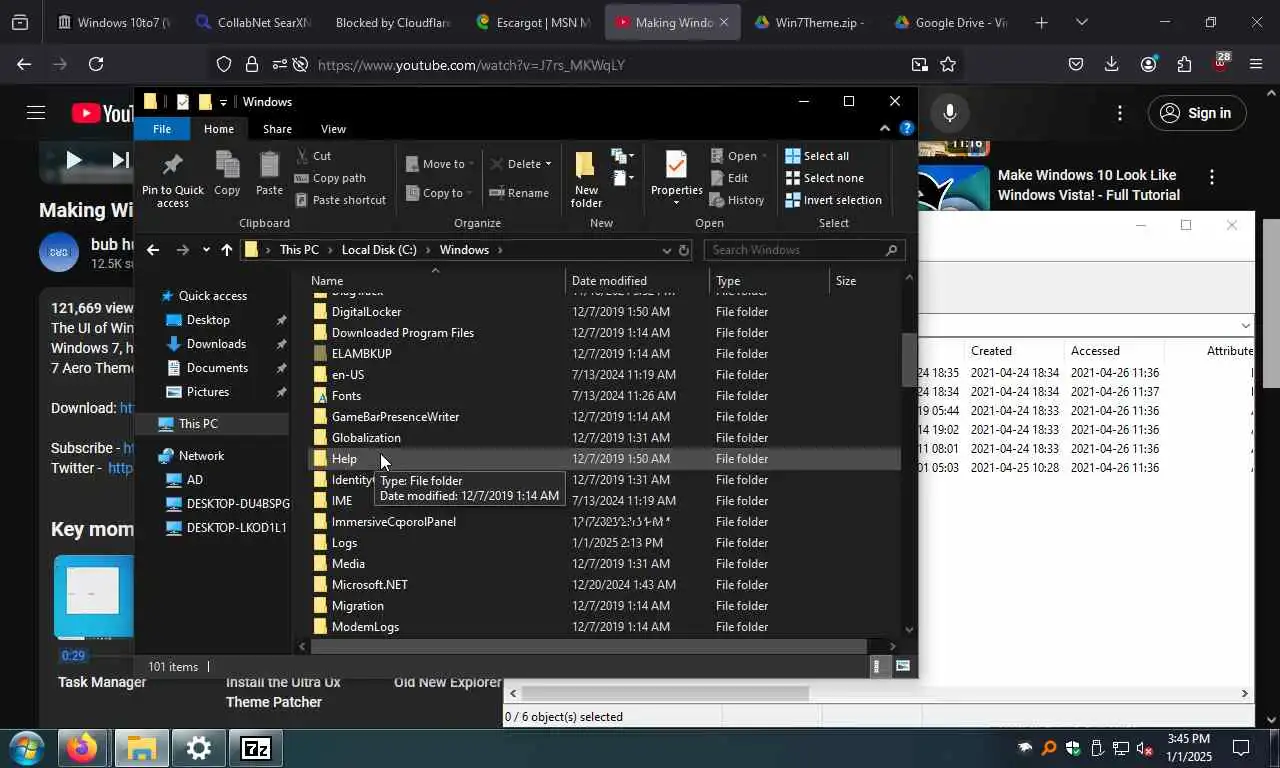Screen dimensions: 1280x768
Task: Open Explorer help question-mark icon
Action: pos(906,129)
